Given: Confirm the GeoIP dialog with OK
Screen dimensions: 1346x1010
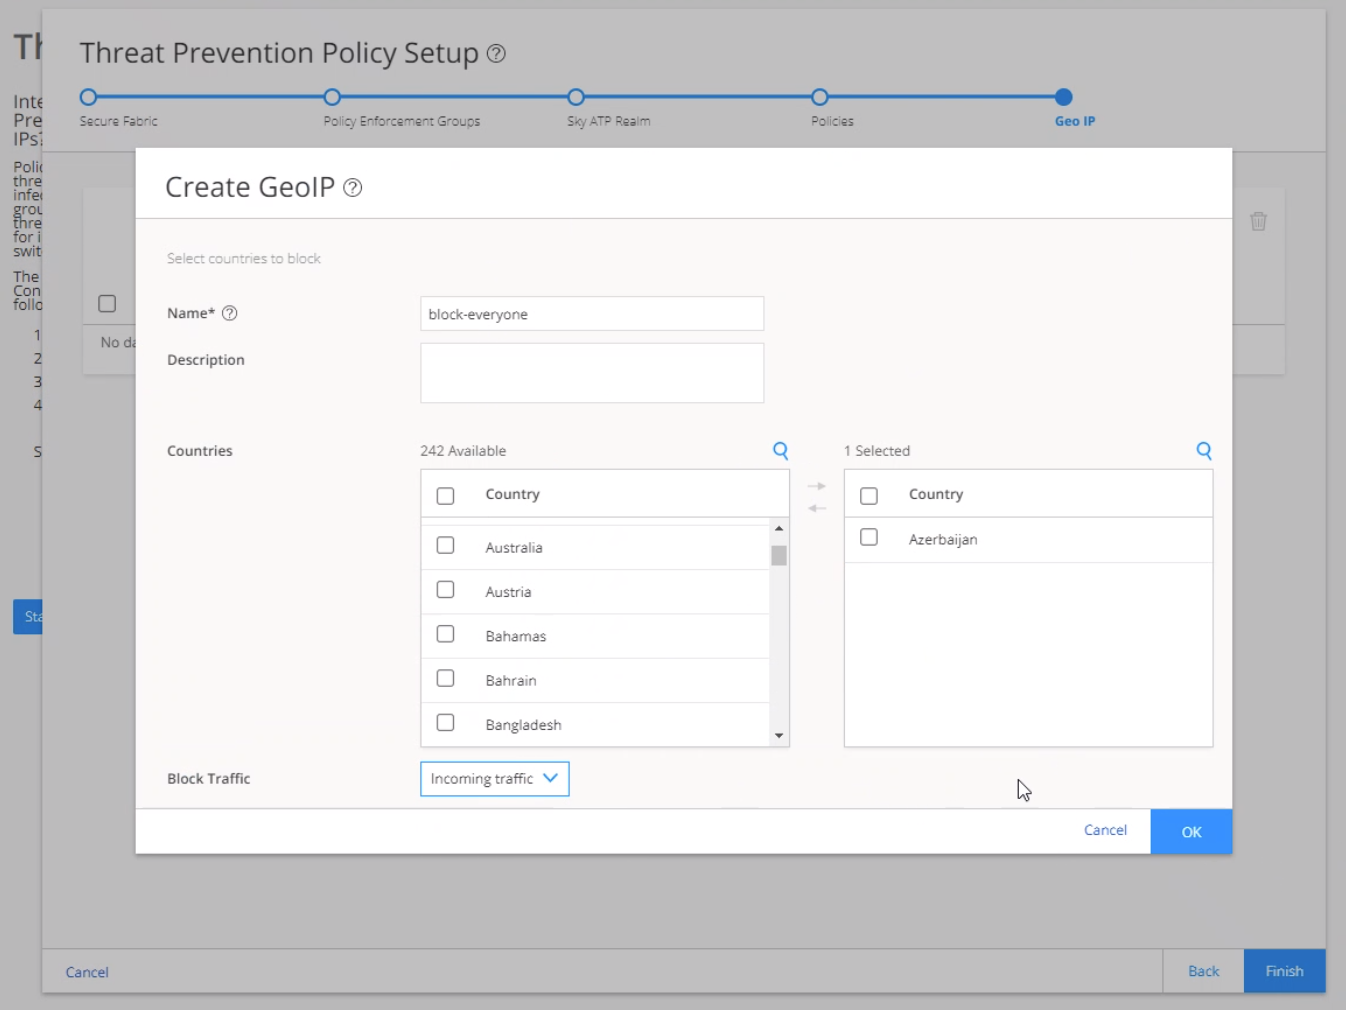Looking at the screenshot, I should 1191,832.
